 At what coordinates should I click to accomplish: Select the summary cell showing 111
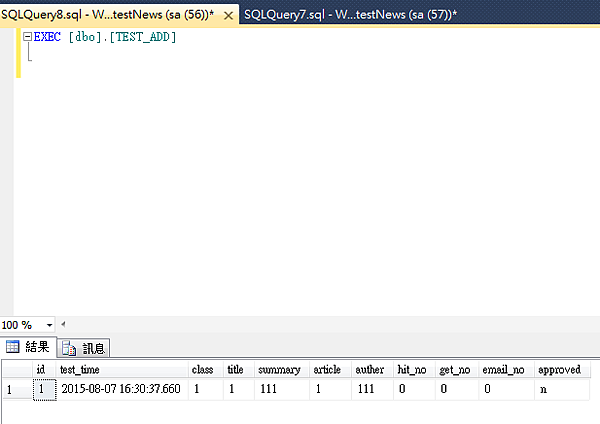(x=282, y=390)
